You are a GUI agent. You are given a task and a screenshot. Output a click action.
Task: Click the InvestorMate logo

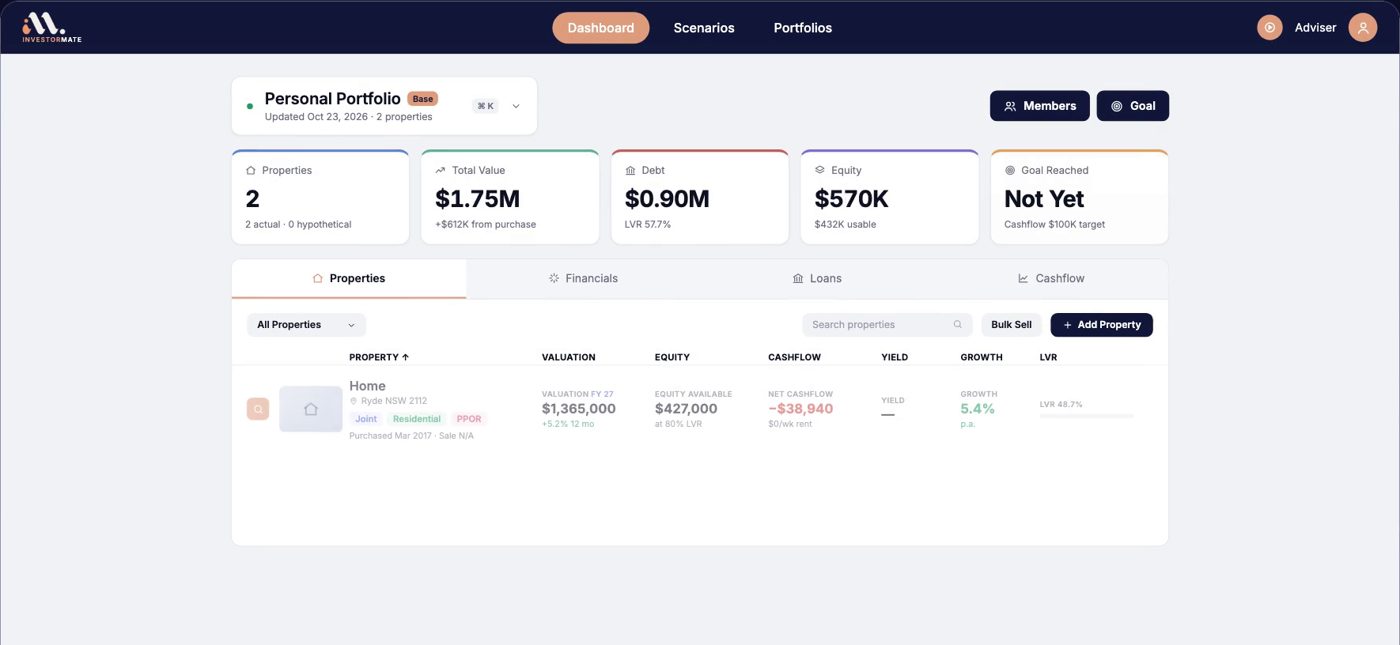(x=52, y=27)
